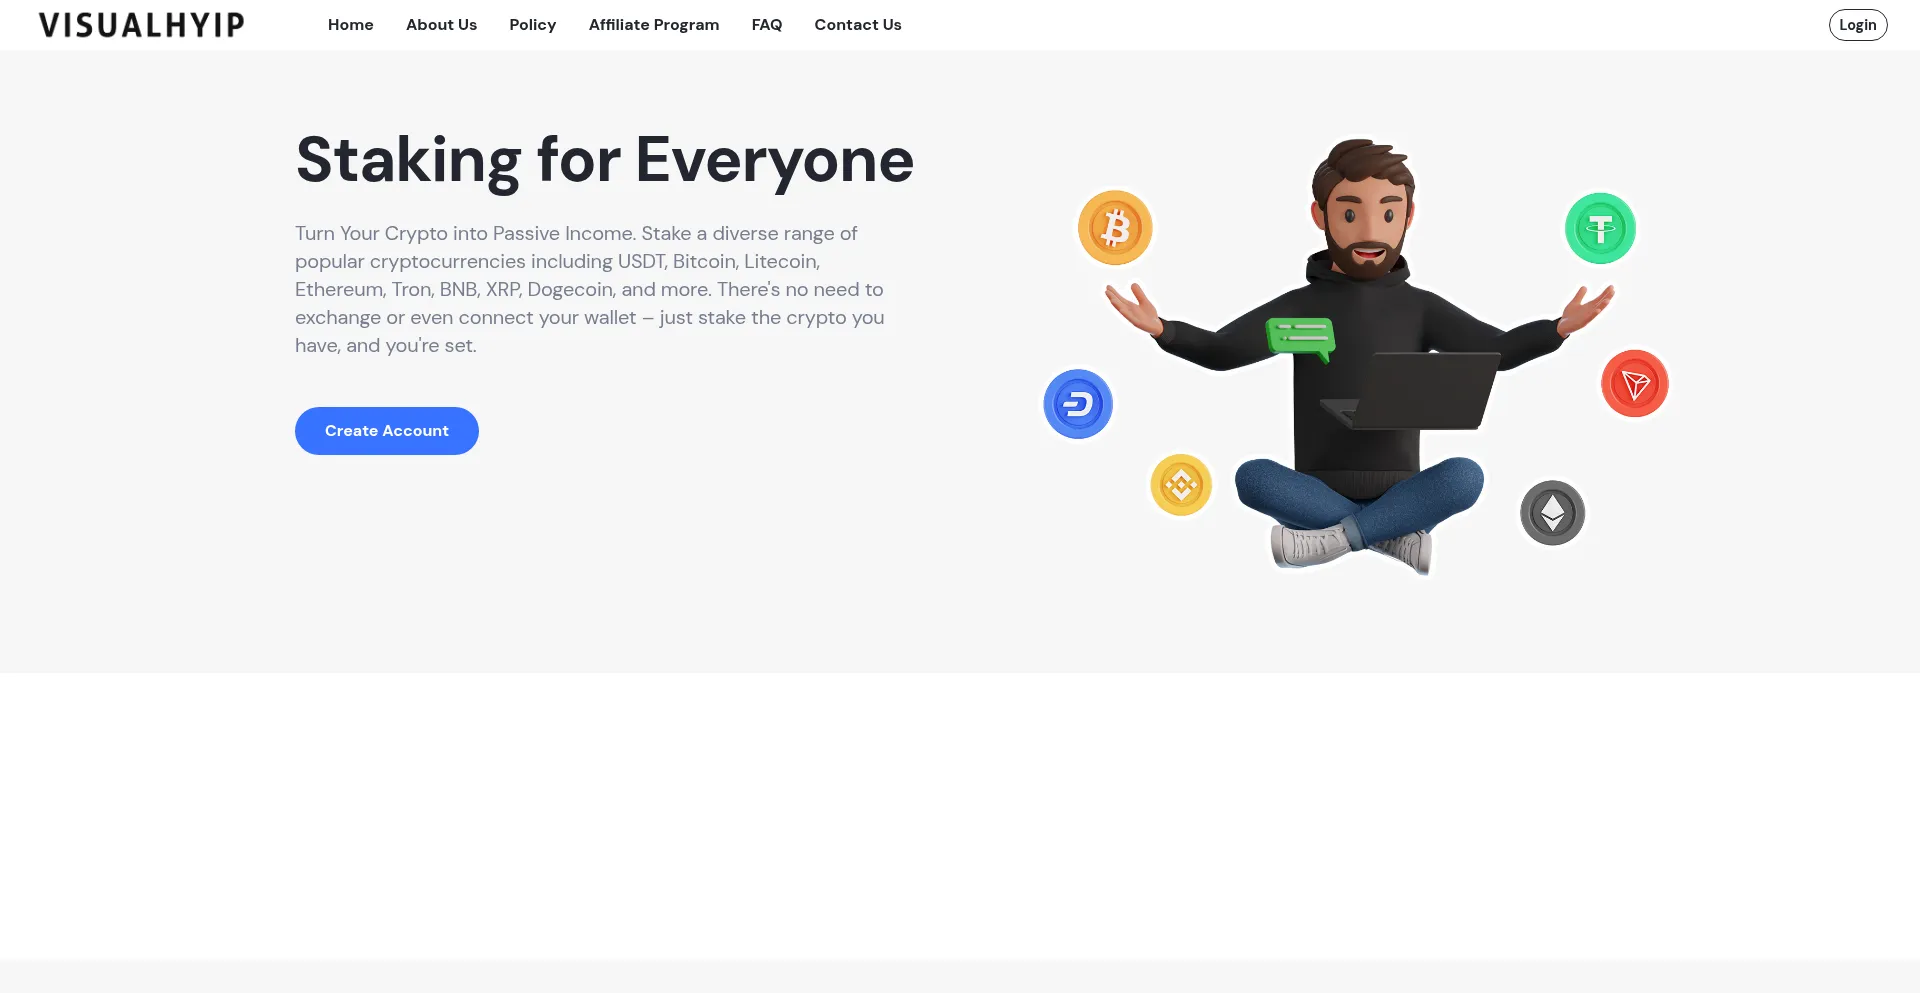Click the red Tron coin icon
This screenshot has height=993, width=1920.
point(1635,384)
